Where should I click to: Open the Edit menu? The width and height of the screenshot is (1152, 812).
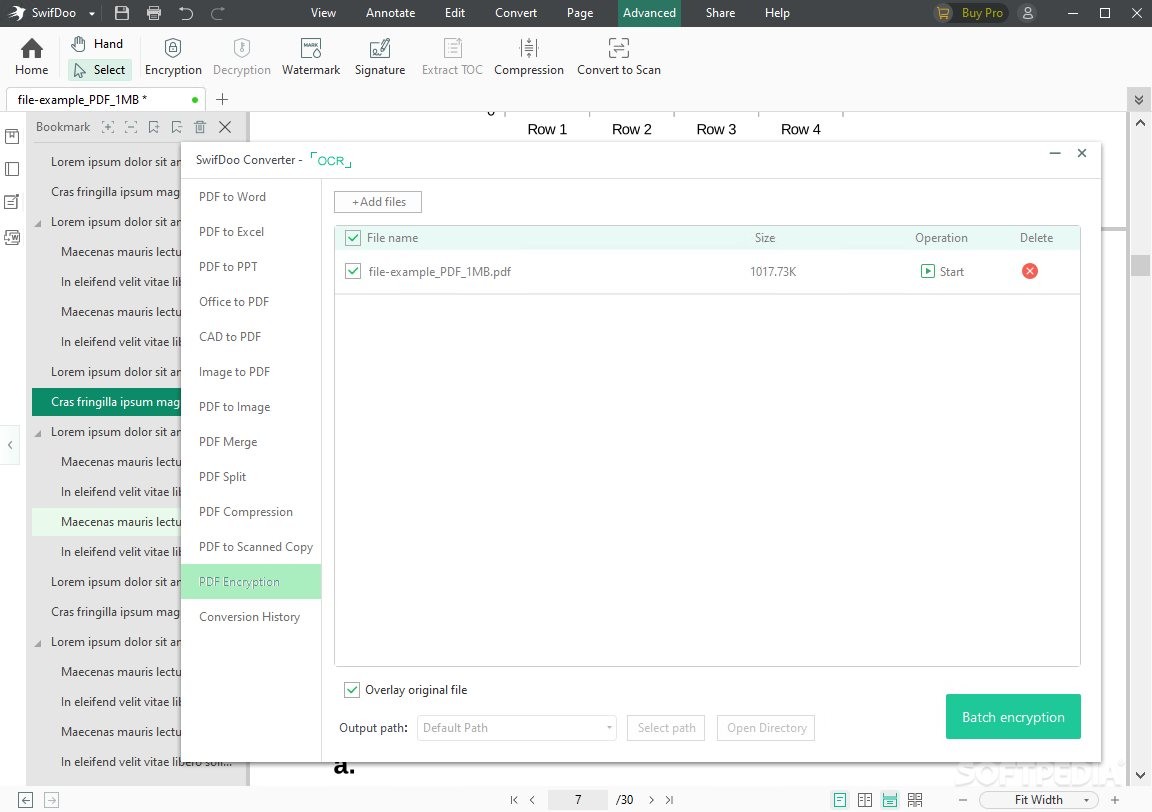click(x=455, y=13)
